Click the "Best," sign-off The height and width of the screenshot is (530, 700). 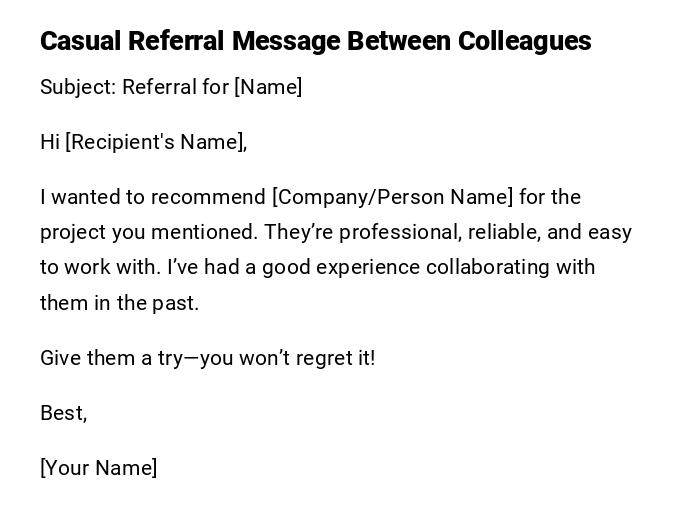(63, 413)
